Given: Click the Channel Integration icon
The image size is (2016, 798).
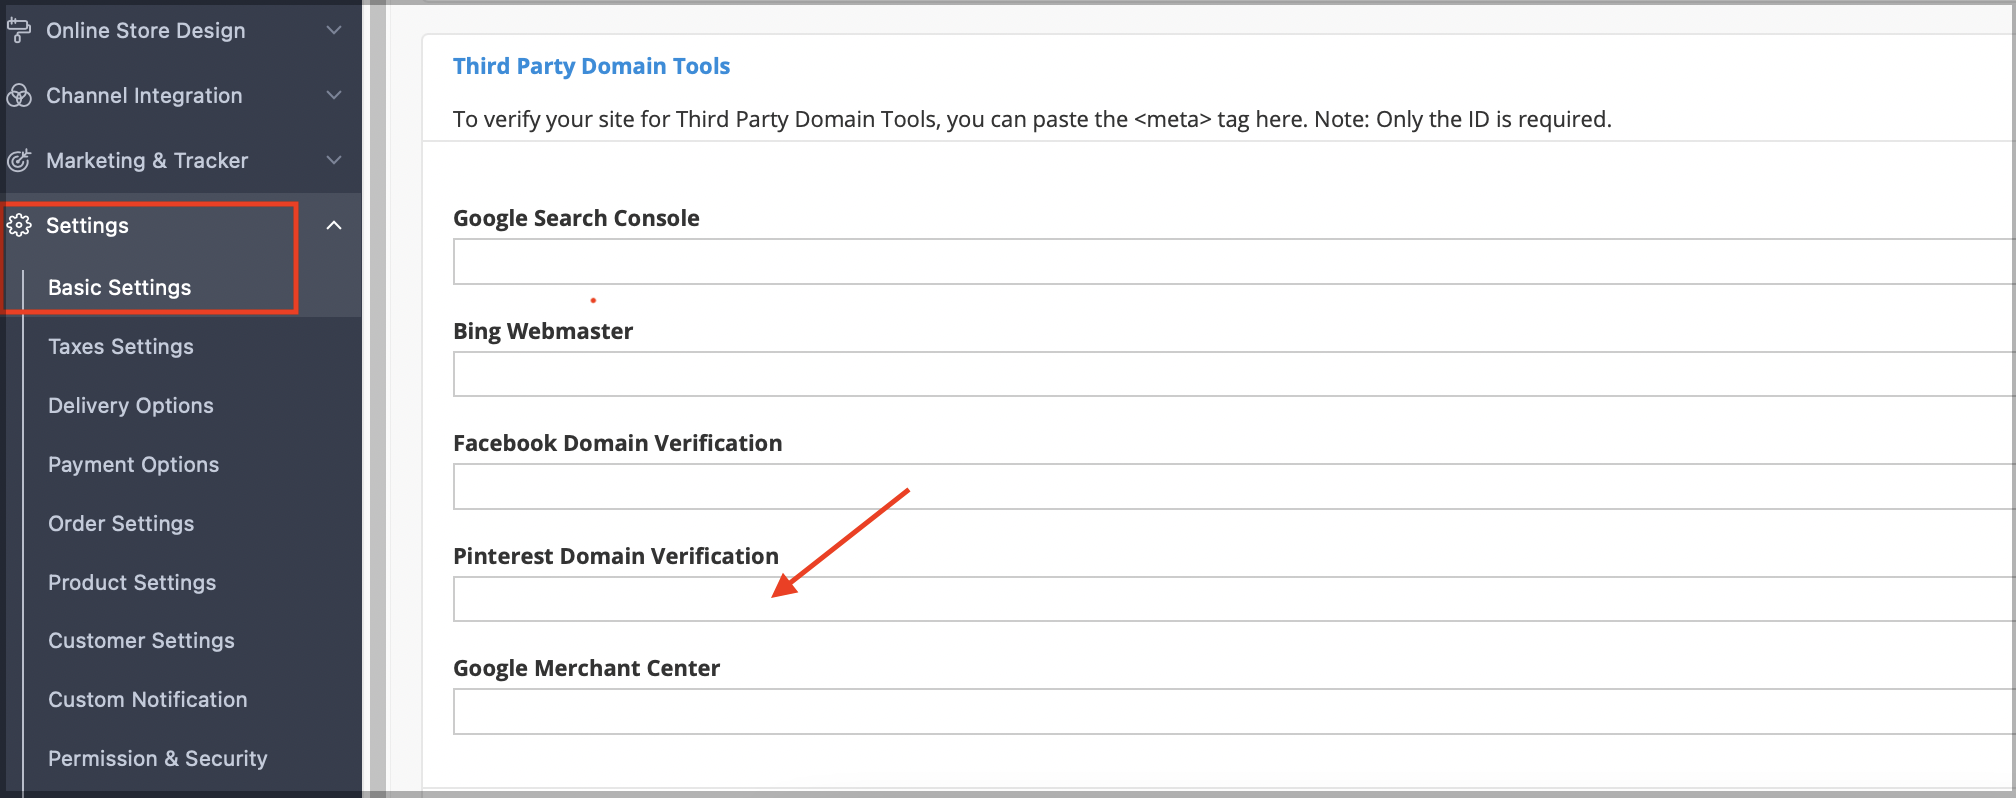Looking at the screenshot, I should pos(19,95).
